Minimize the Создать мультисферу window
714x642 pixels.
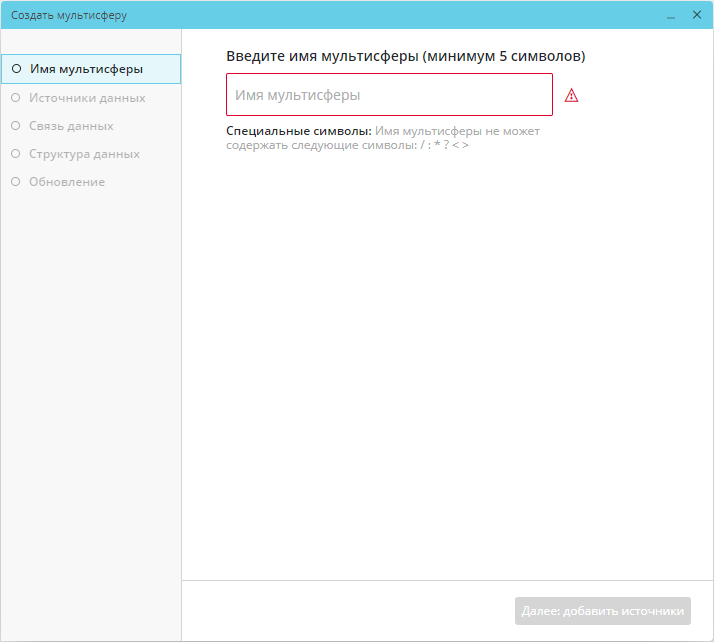[x=670, y=15]
